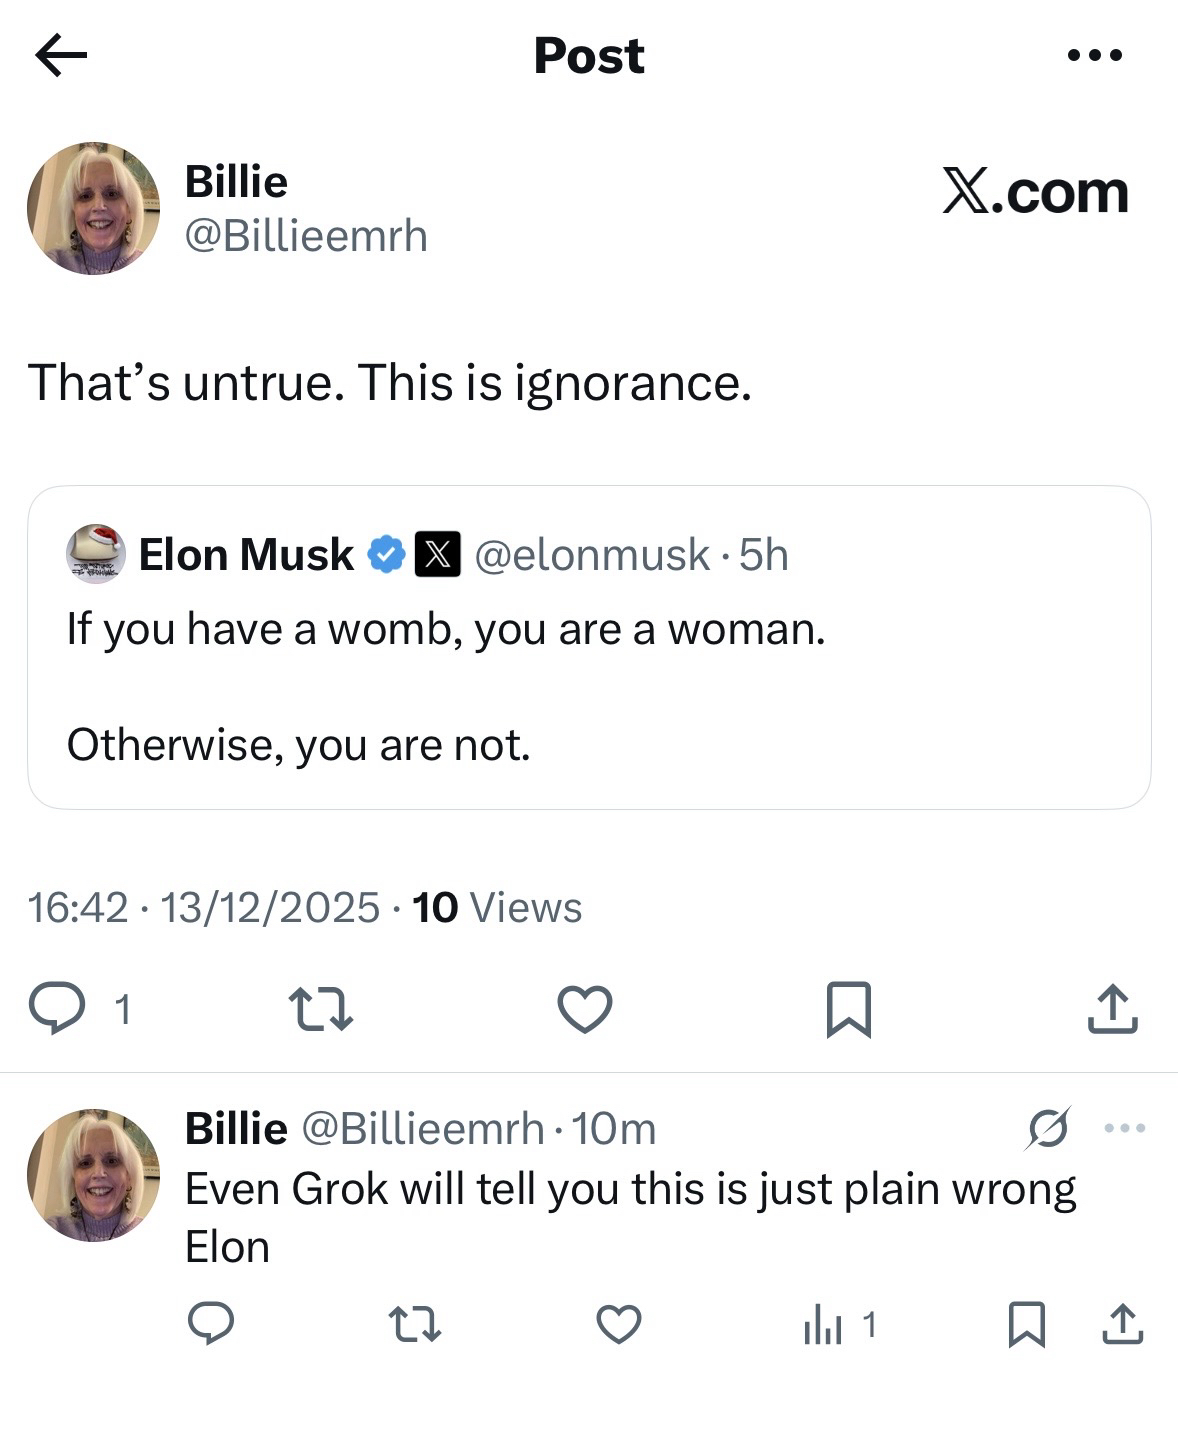Viewport: 1178px width, 1447px height.
Task: Open the three-dot post options menu
Action: point(1094,56)
